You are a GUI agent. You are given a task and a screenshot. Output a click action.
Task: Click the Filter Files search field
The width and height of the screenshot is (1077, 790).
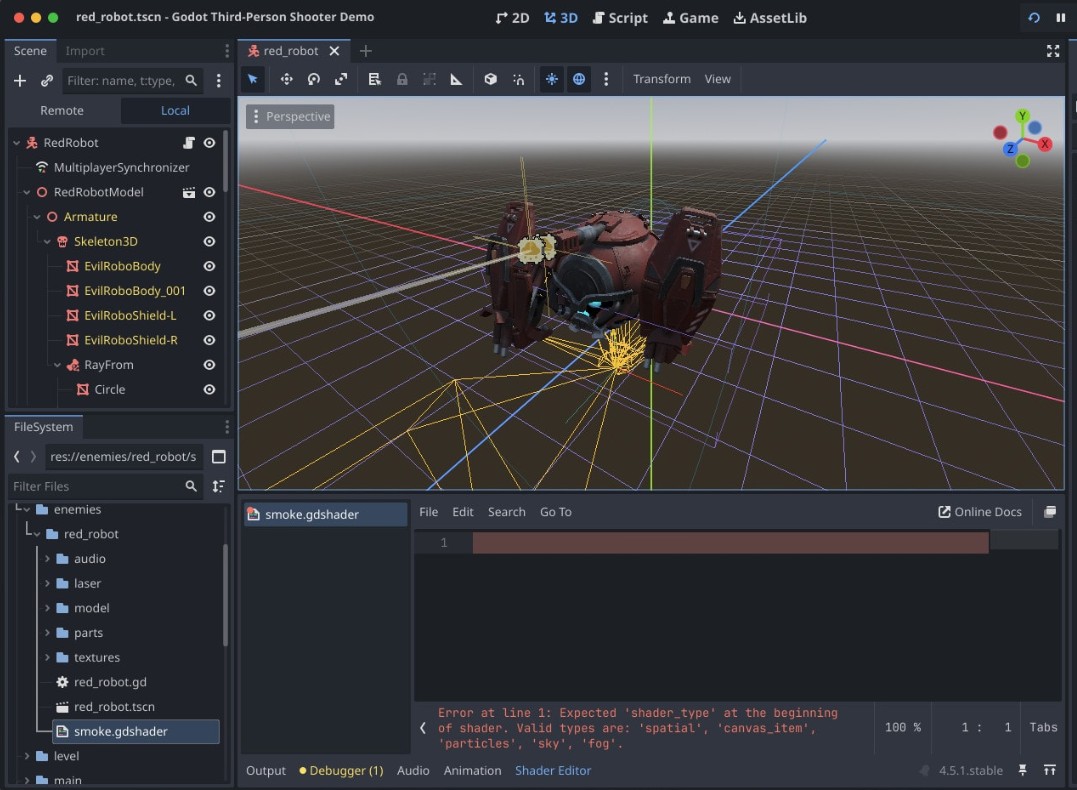pos(95,486)
